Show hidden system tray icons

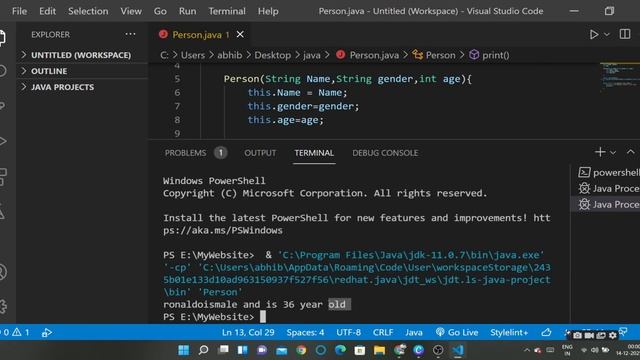pyautogui.click(x=527, y=350)
